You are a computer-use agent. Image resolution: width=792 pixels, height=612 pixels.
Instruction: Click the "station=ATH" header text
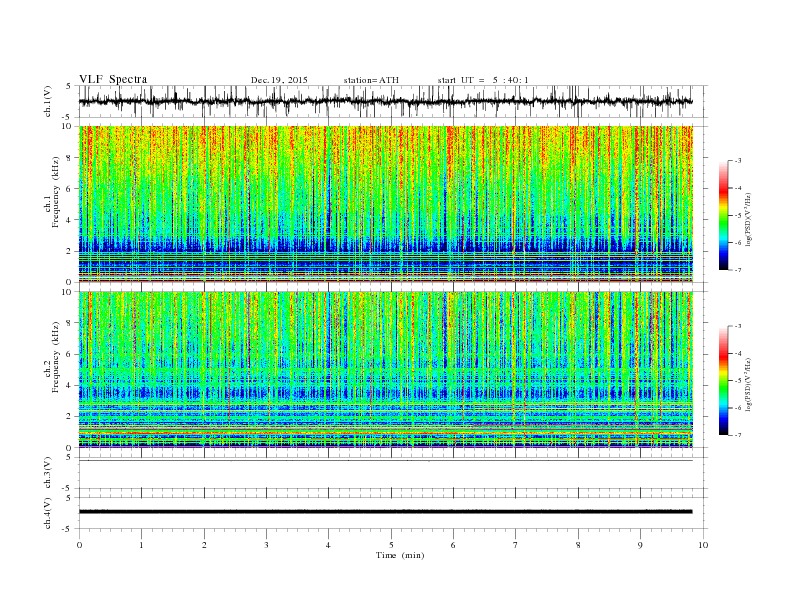coord(371,80)
